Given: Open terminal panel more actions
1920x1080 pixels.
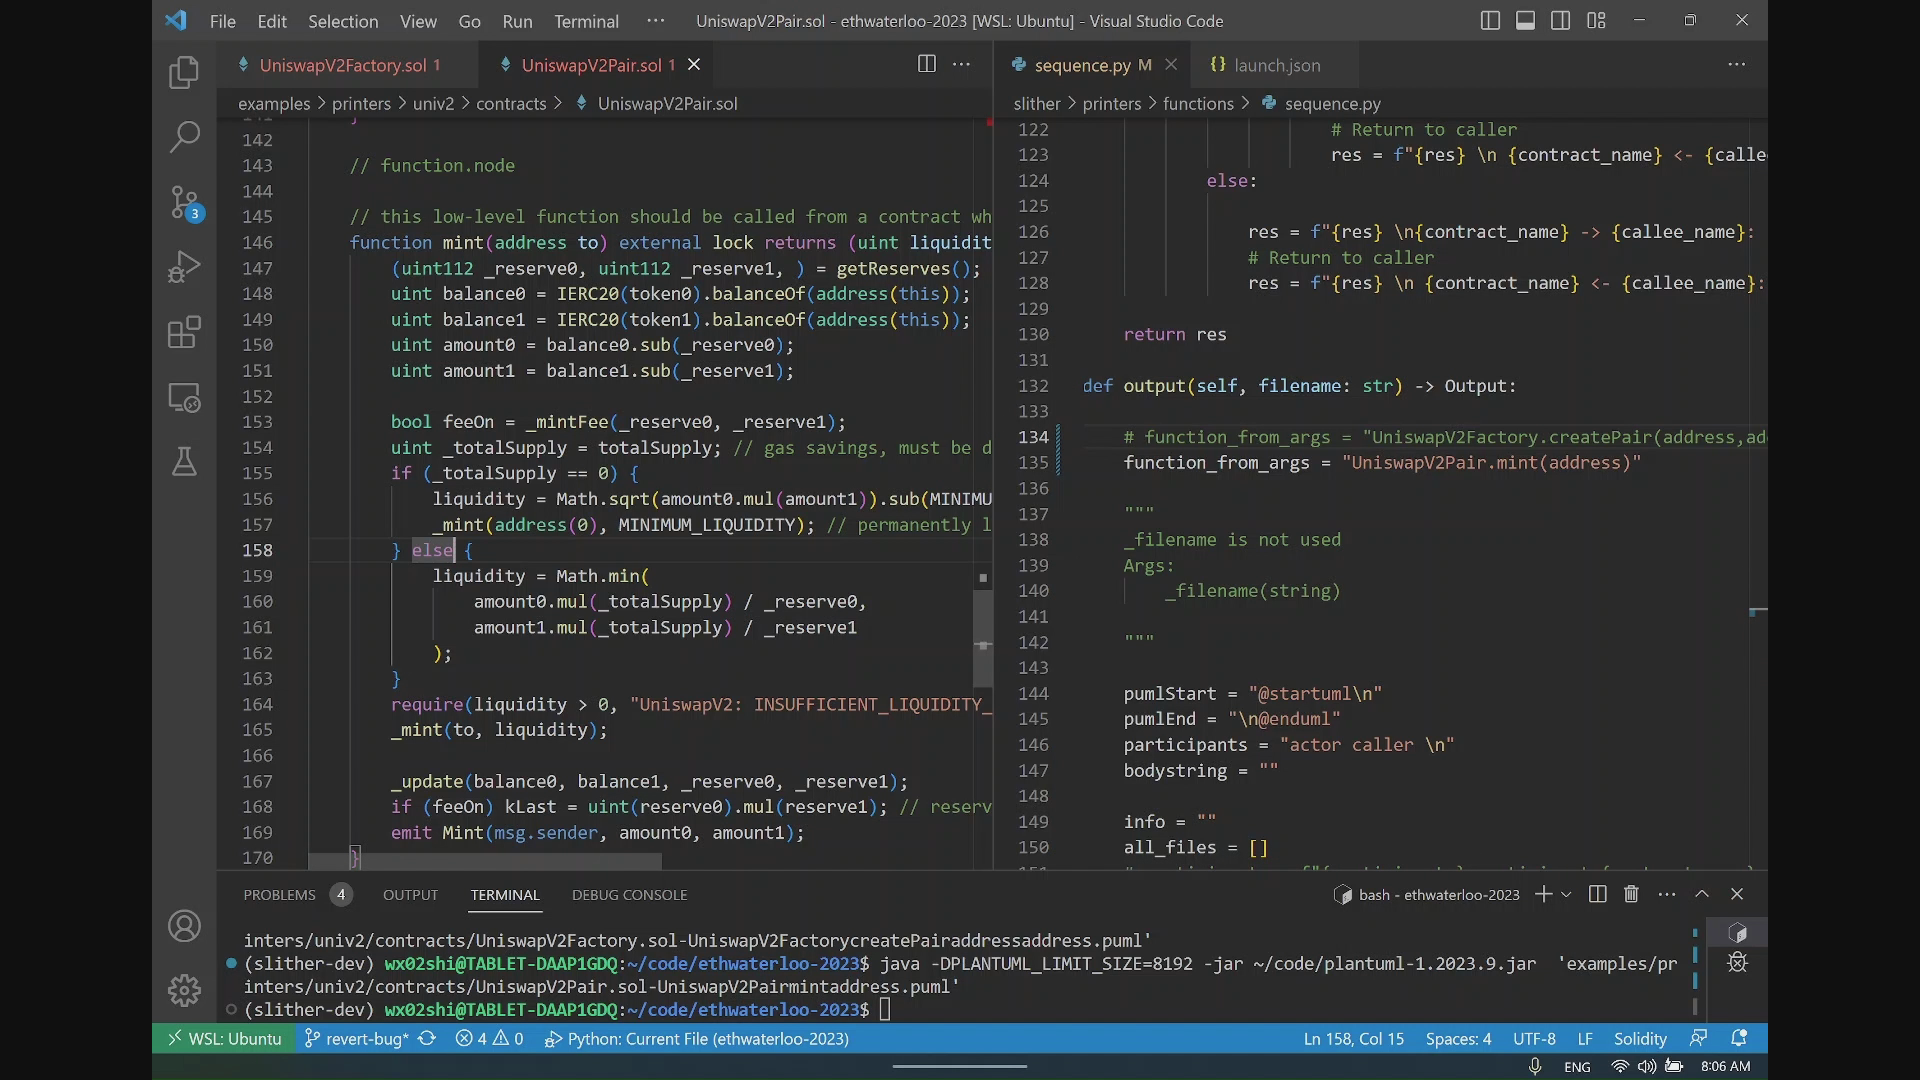Looking at the screenshot, I should click(x=1666, y=894).
